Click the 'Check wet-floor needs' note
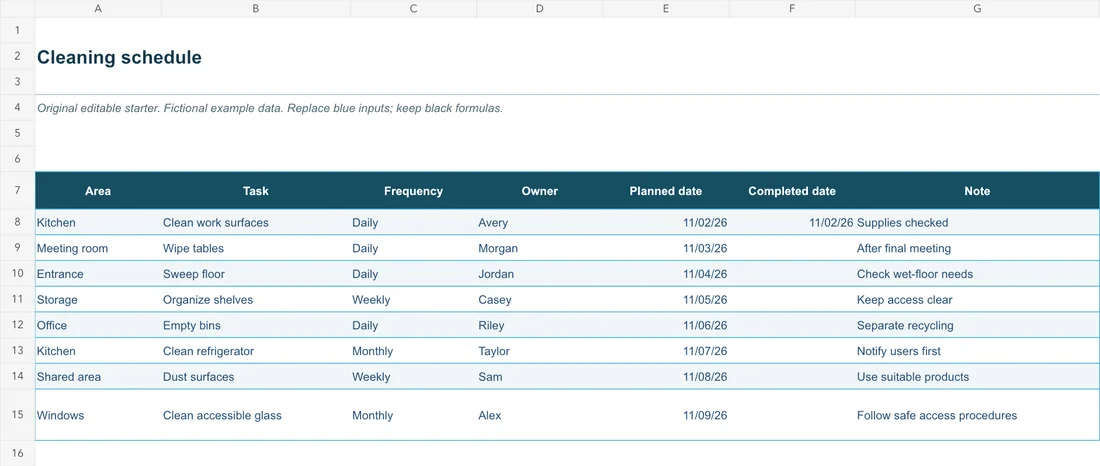 click(977, 274)
